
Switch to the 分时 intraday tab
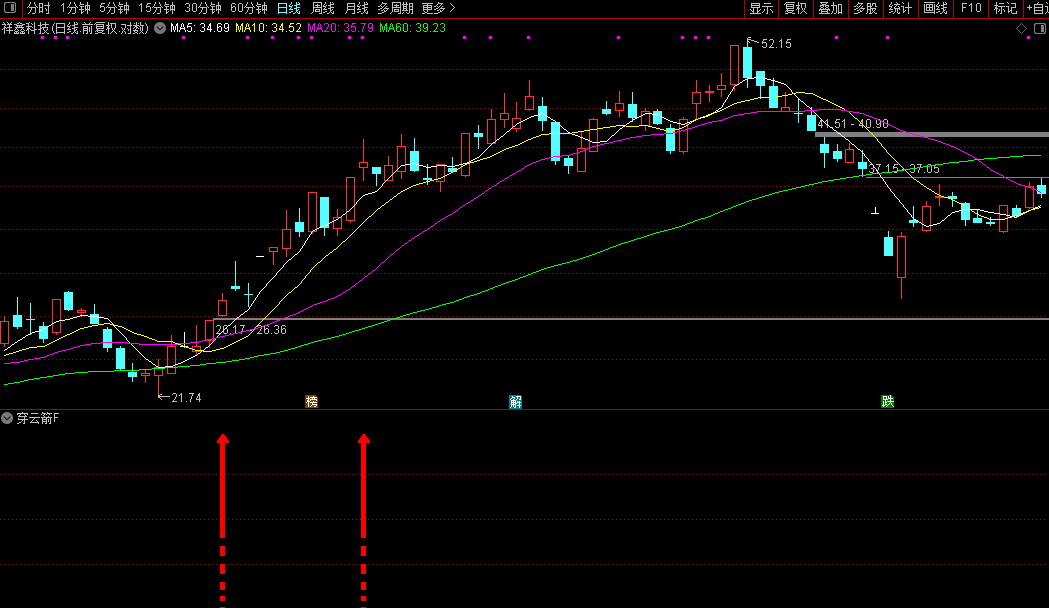(38, 8)
